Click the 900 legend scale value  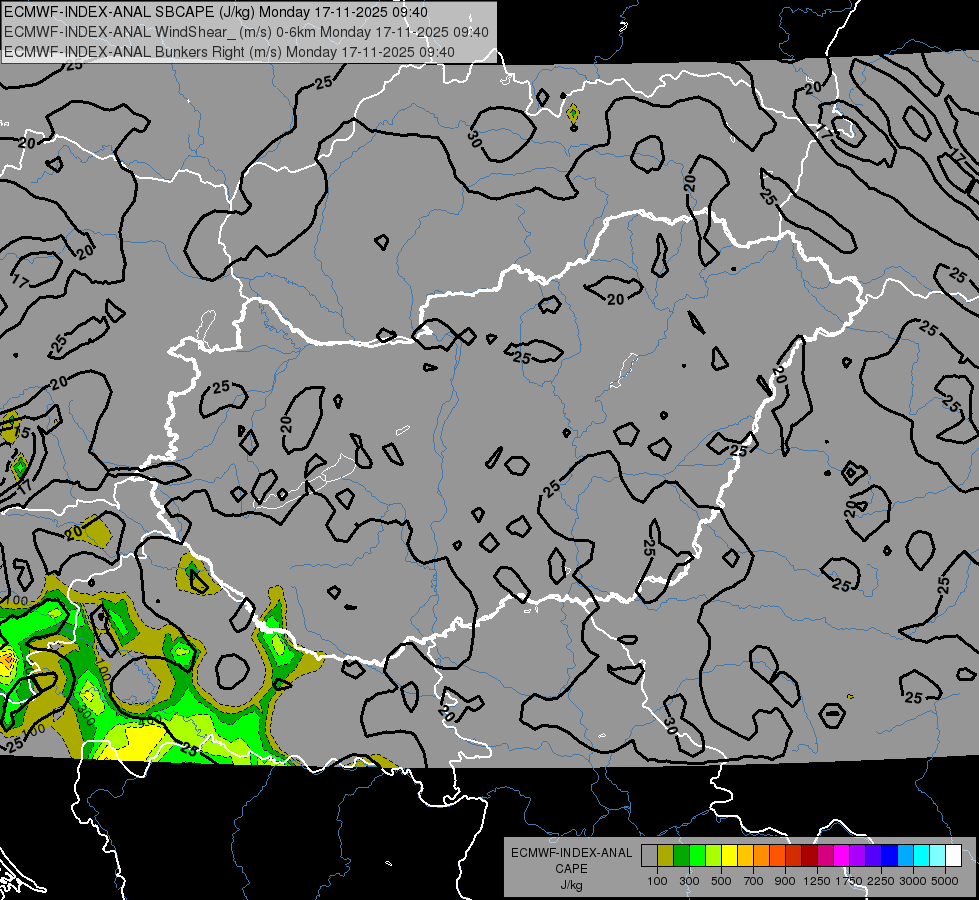(785, 881)
